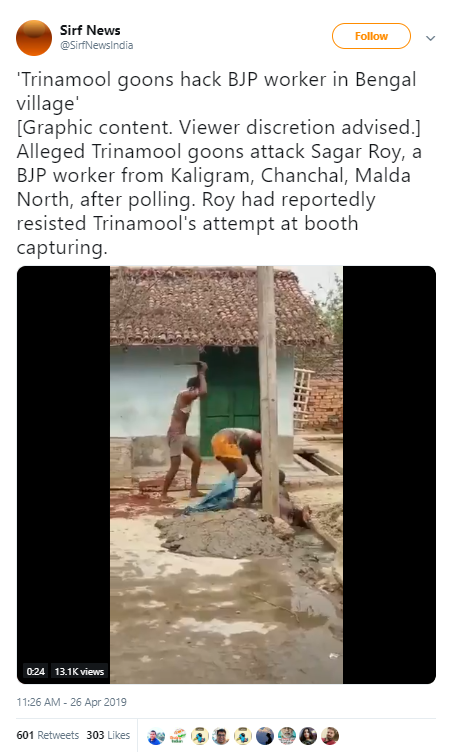Open the Indian flag themed liker avatar
The image size is (456, 752).
[x=178, y=736]
